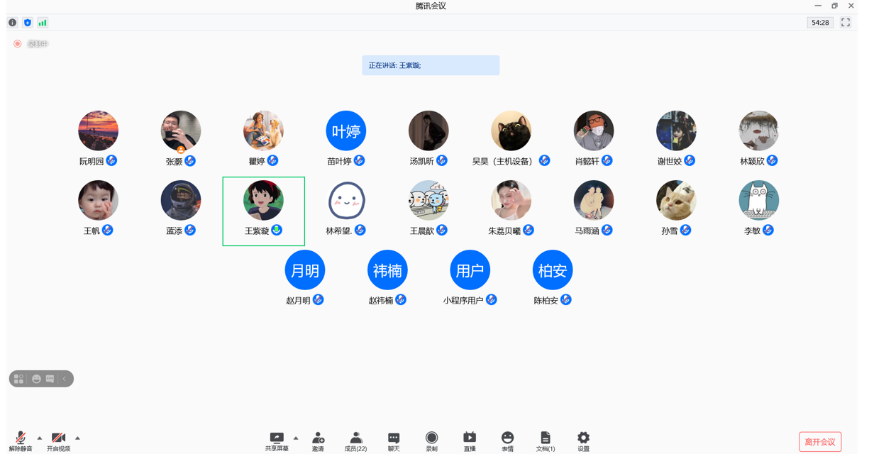Expand the audio options arrow beside microphone
869x454 pixels.
pyautogui.click(x=40, y=438)
